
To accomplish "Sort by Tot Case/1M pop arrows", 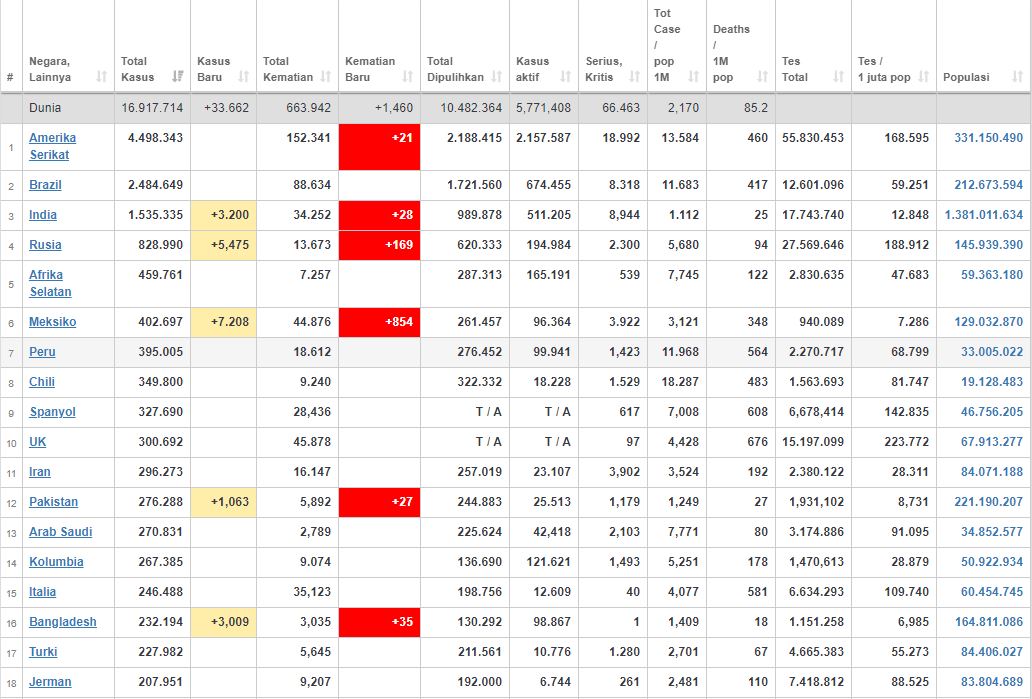I will (x=694, y=77).
